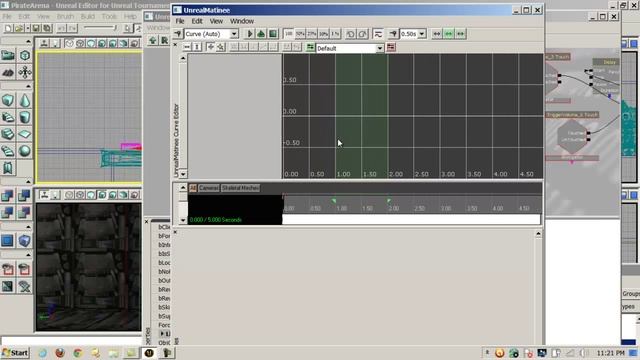The height and width of the screenshot is (360, 640).
Task: Set playback speed to 100%
Action: coord(288,34)
